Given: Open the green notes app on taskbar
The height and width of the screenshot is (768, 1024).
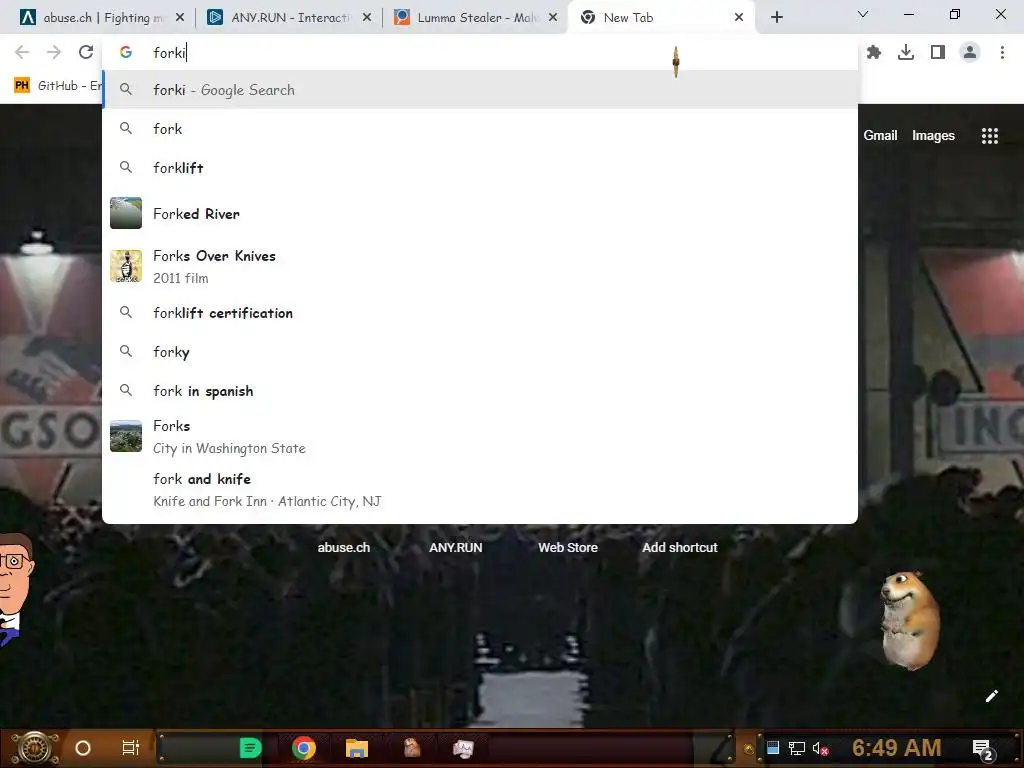Looking at the screenshot, I should [x=251, y=748].
